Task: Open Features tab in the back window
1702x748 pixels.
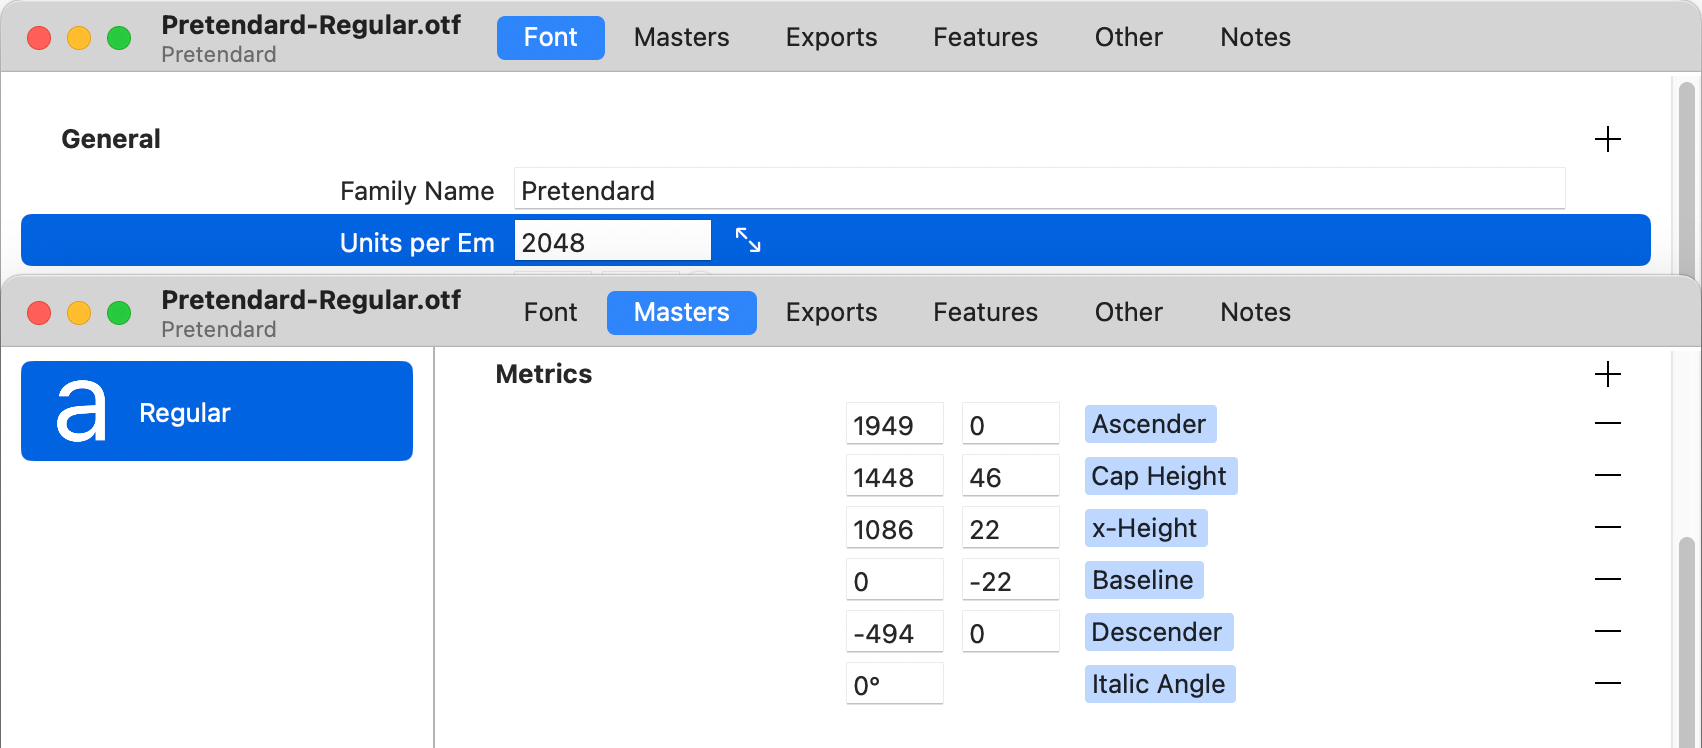Action: coord(986,38)
